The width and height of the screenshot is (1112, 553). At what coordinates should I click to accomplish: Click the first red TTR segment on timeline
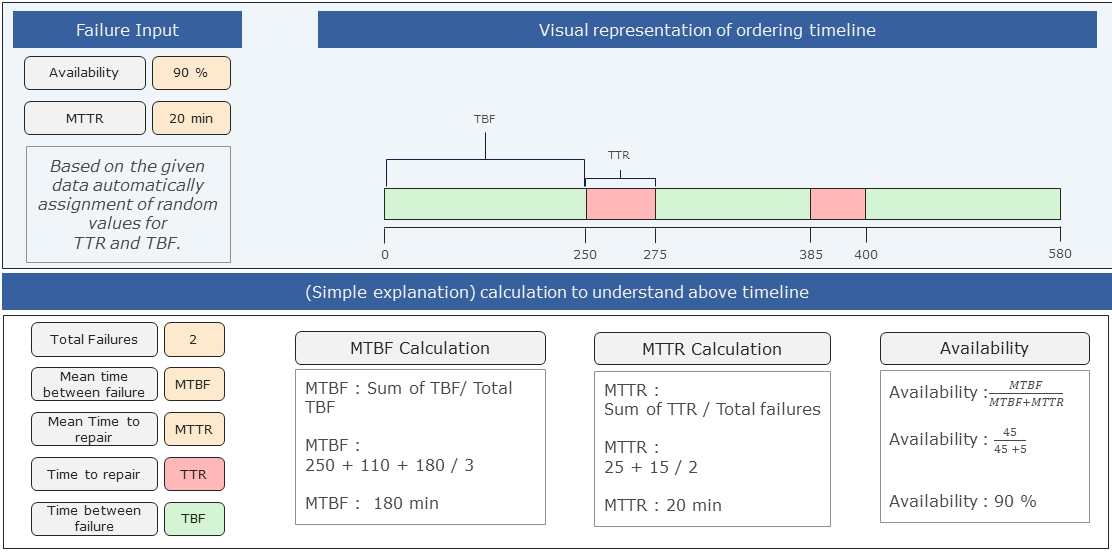click(x=620, y=203)
